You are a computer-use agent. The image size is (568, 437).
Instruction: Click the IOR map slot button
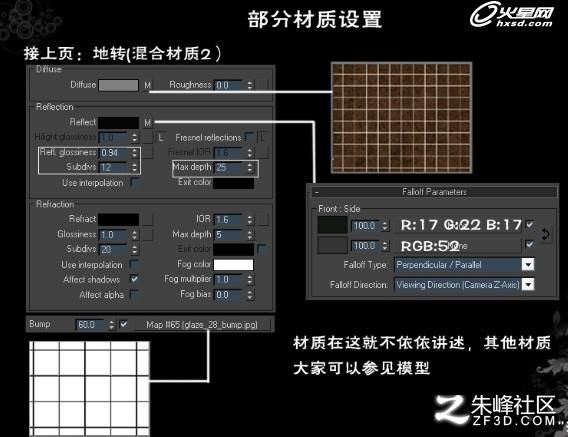pyautogui.click(x=263, y=219)
